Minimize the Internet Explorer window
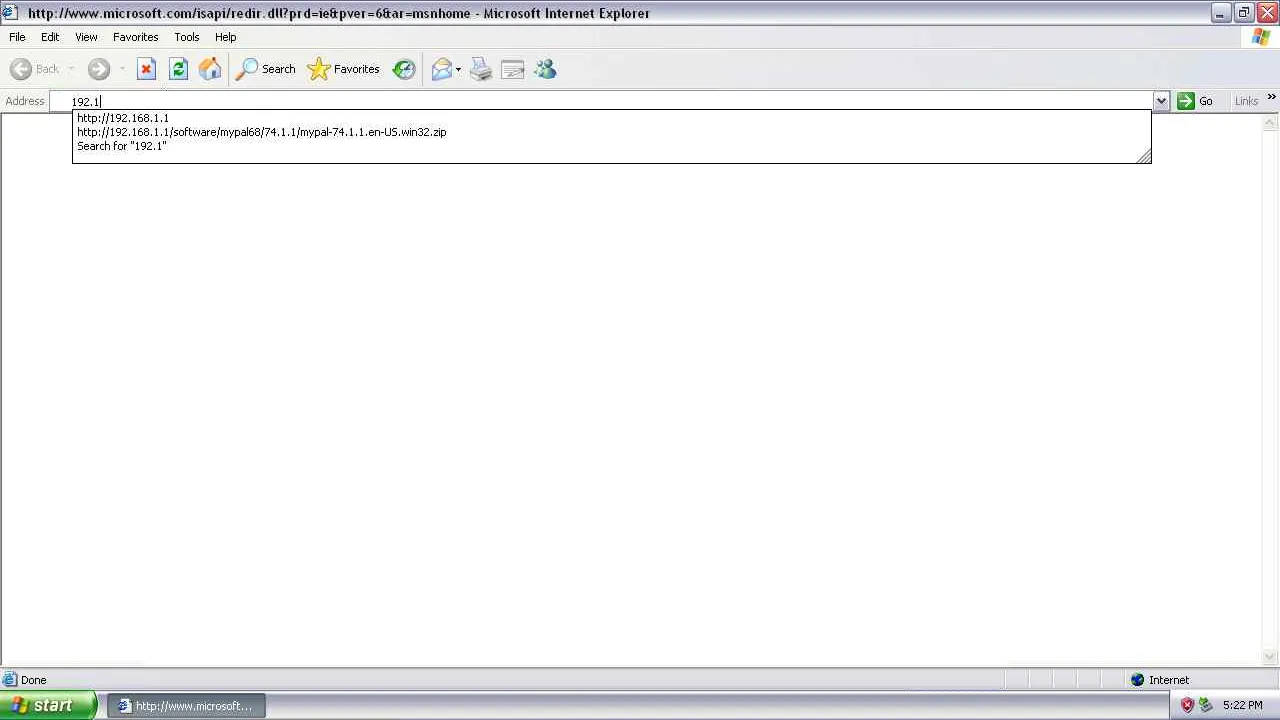This screenshot has width=1280, height=720. pyautogui.click(x=1220, y=13)
